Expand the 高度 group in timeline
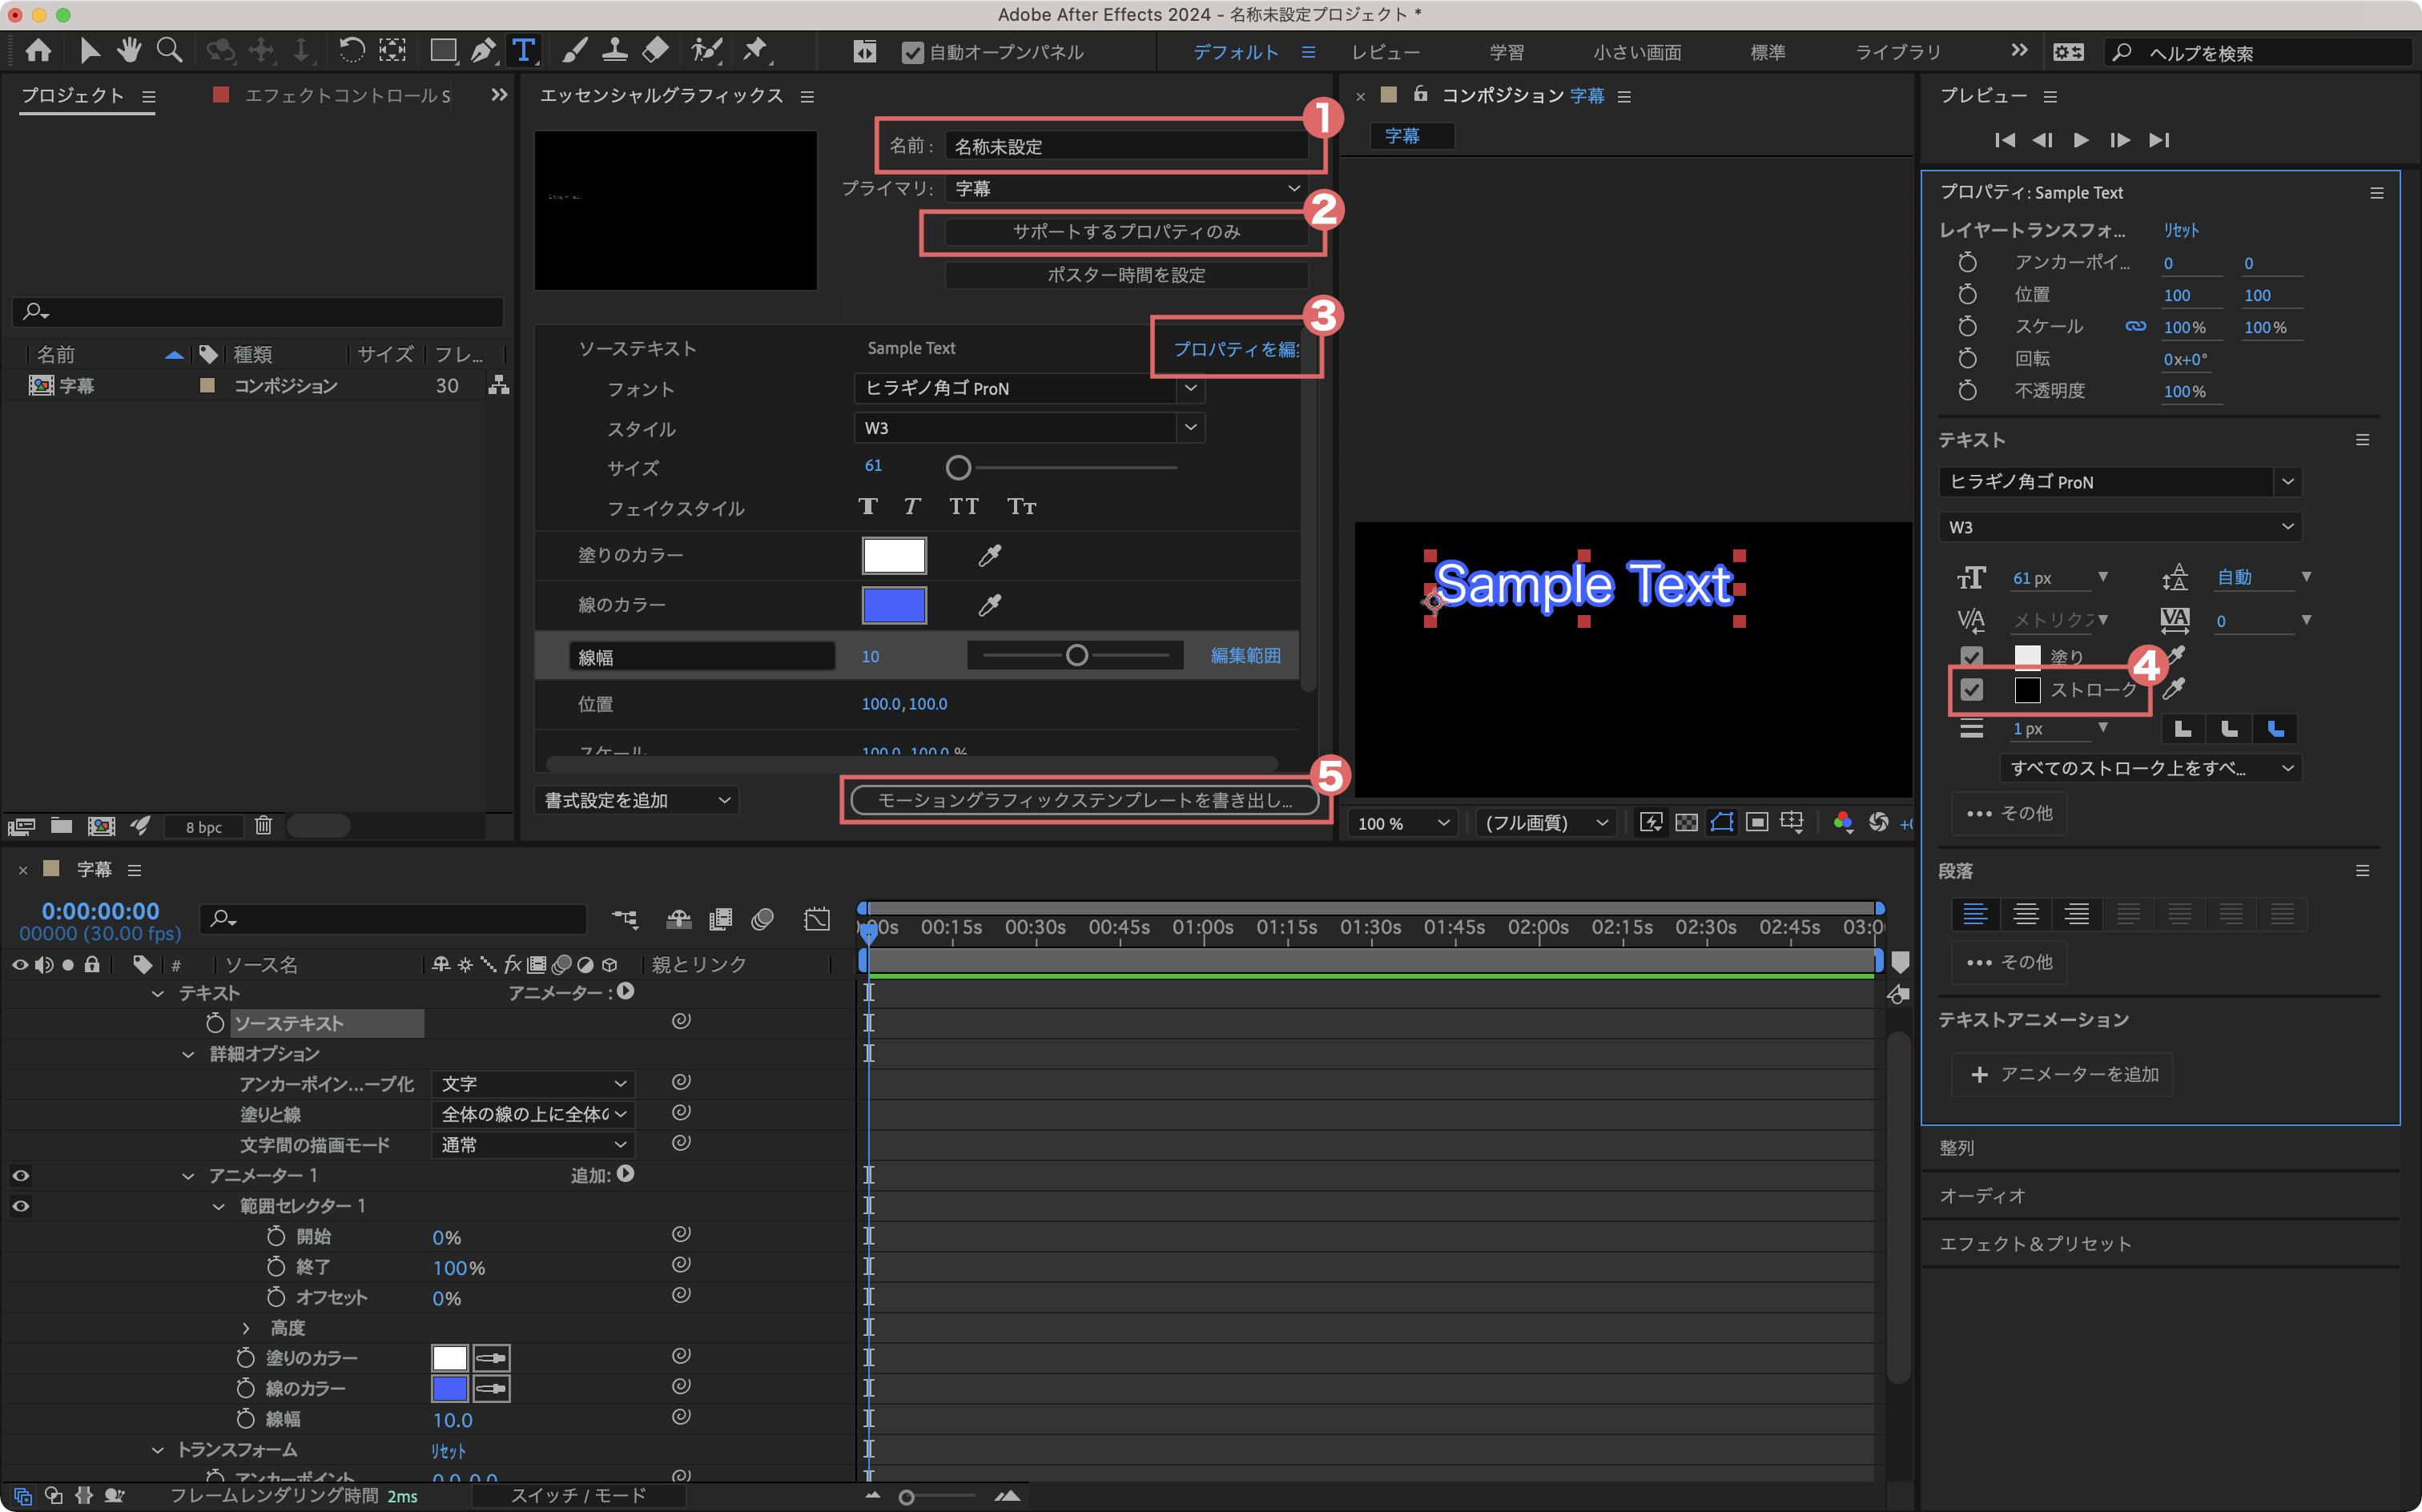2422x1512 pixels. click(x=246, y=1328)
